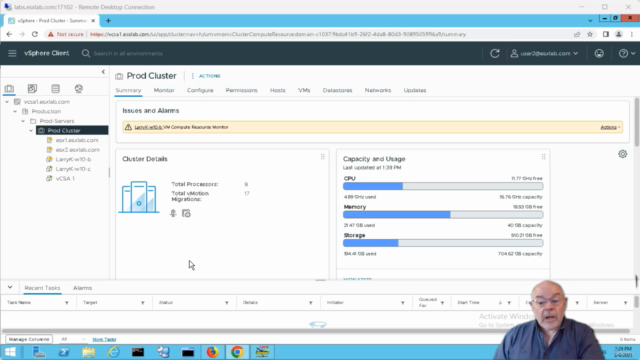Open the Windows Start menu
Image resolution: width=640 pixels, height=360 pixels.
[10, 352]
